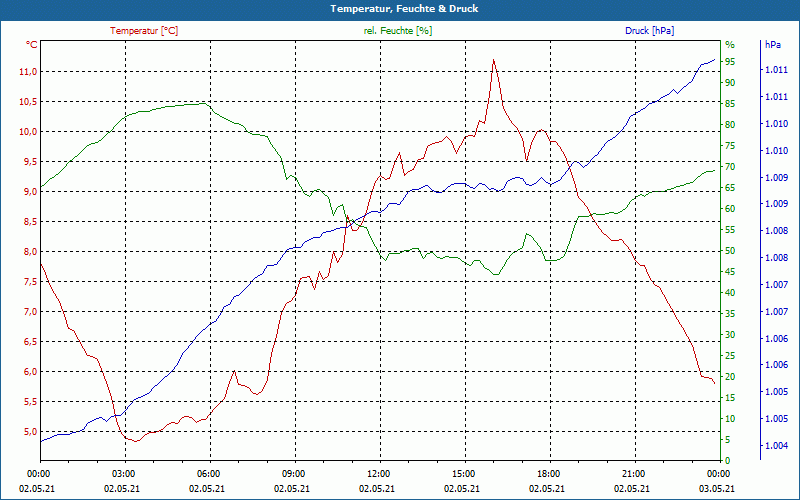
Task: Click the '03:00' time axis label
Action: click(121, 474)
